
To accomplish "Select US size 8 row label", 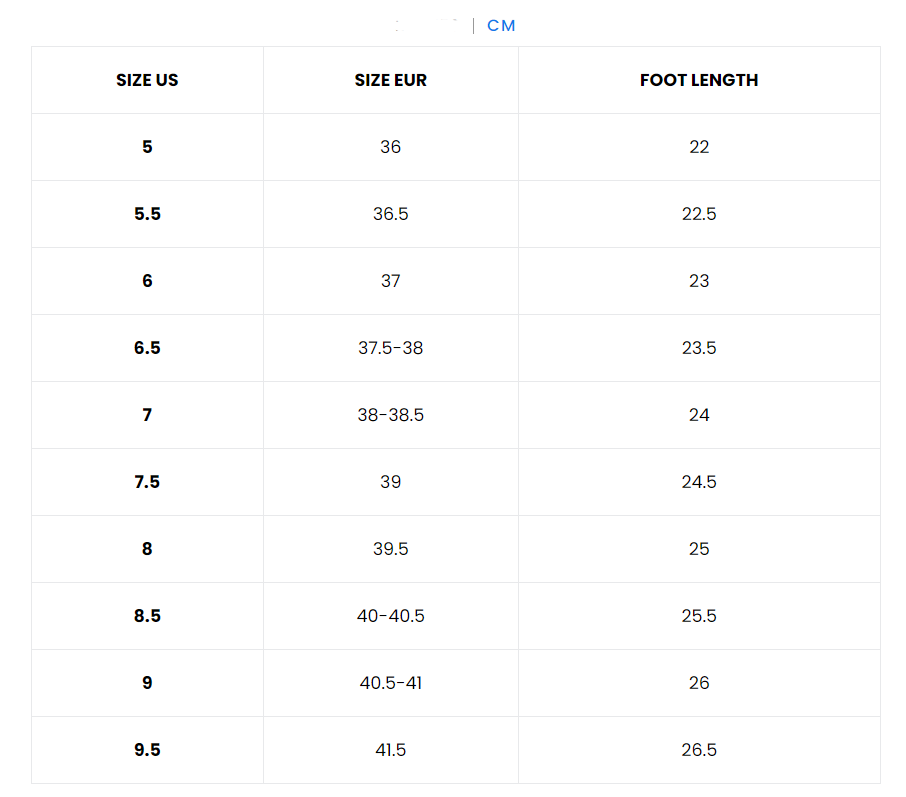I will click(x=147, y=549).
